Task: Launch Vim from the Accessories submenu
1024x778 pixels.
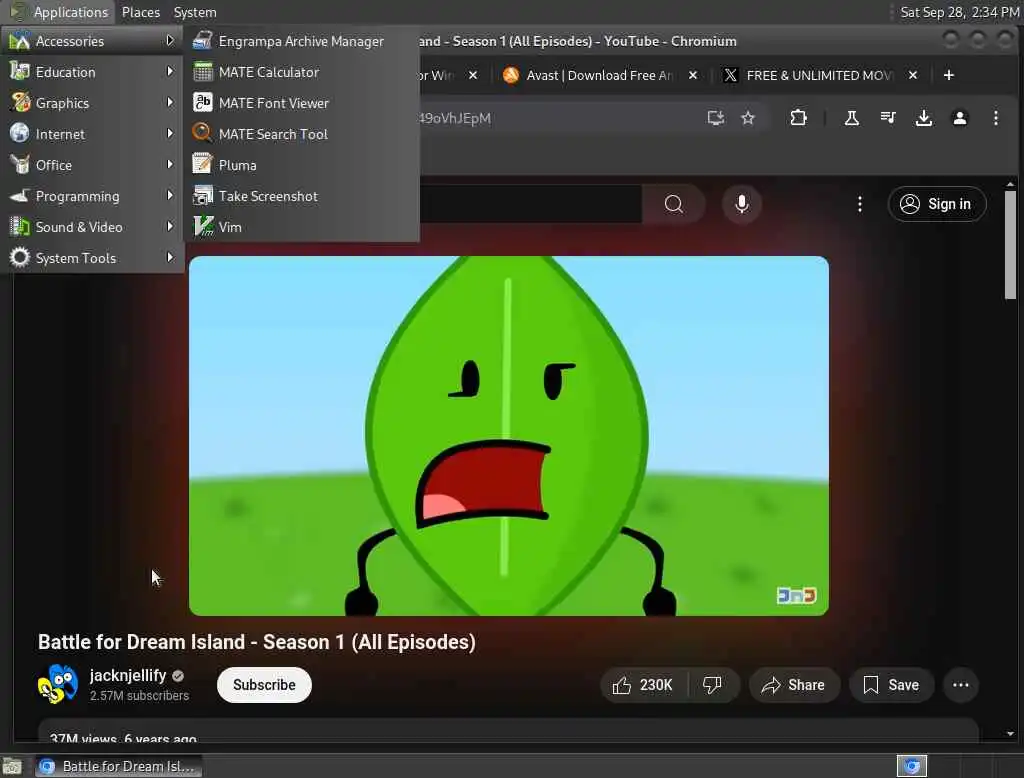Action: pyautogui.click(x=301, y=227)
